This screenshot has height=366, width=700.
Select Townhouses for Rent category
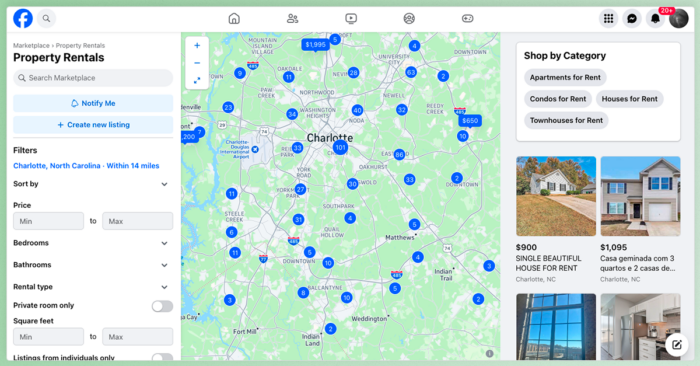point(566,120)
